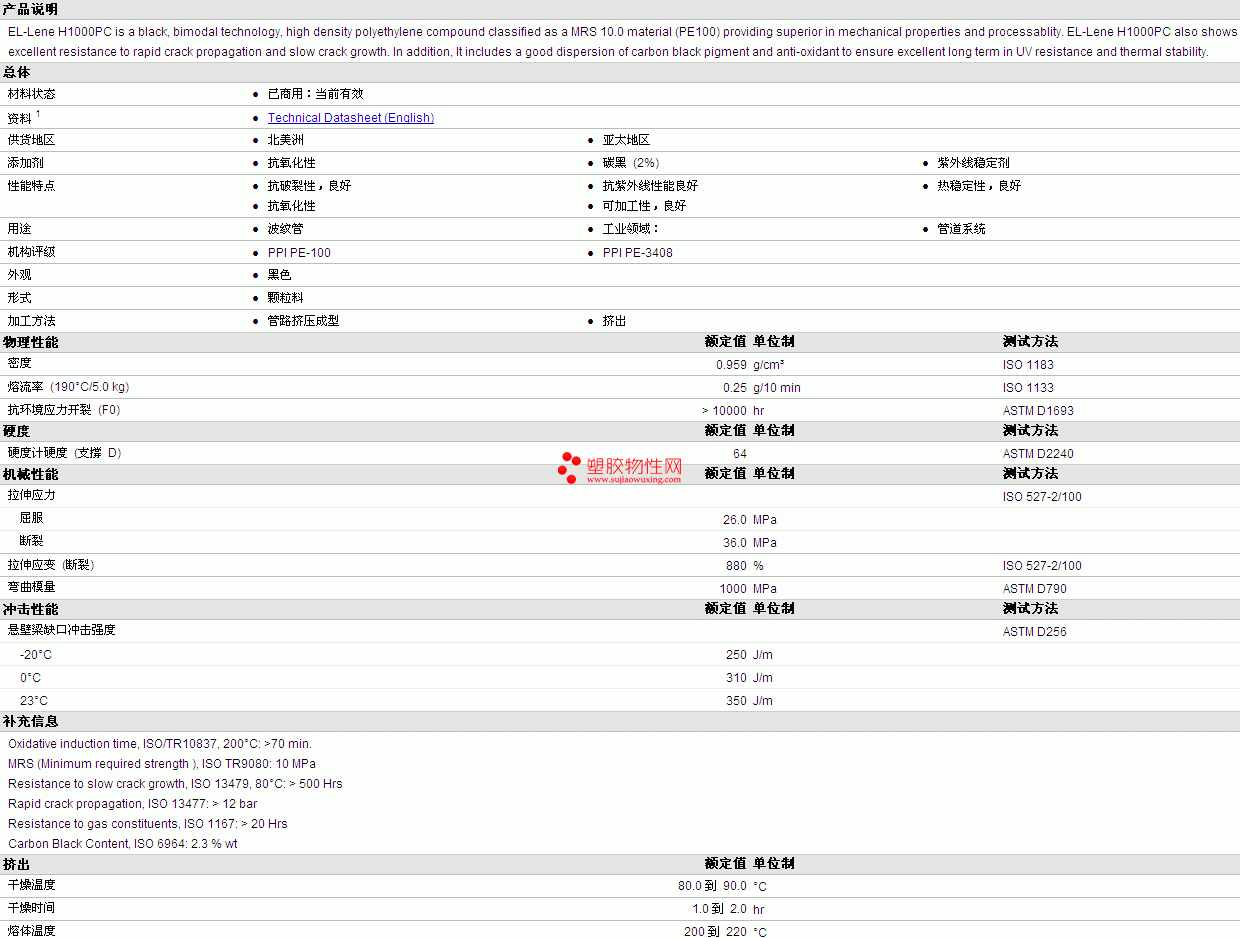Select the 熔流率 (190°C/5.0 kg) label

(x=68, y=387)
